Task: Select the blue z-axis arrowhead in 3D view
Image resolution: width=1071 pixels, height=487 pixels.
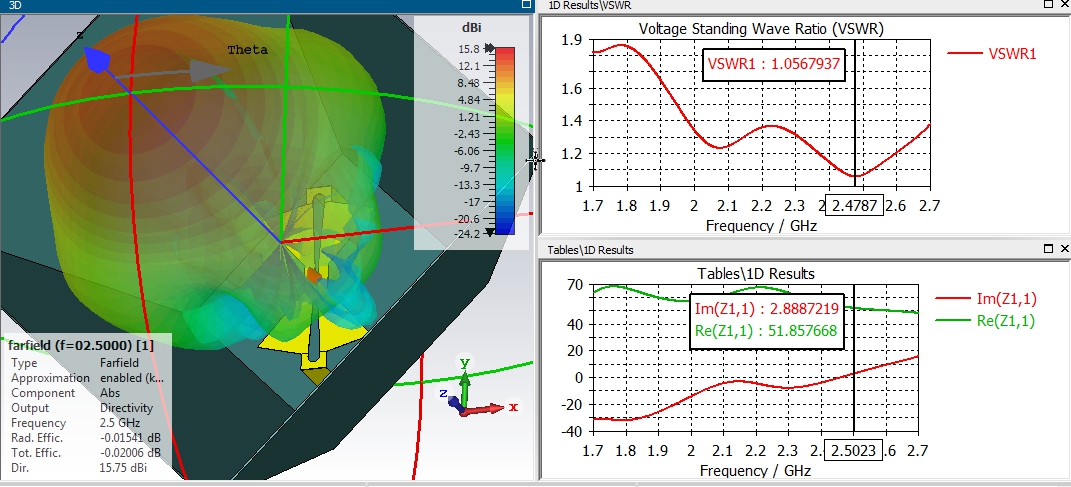Action: (98, 59)
